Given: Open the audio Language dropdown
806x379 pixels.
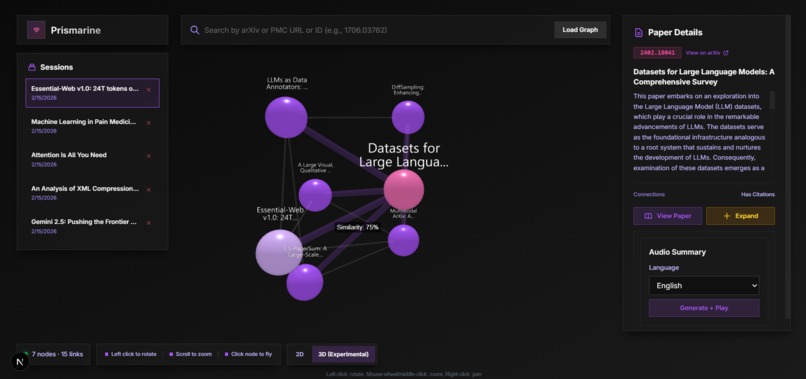Looking at the screenshot, I should [704, 285].
